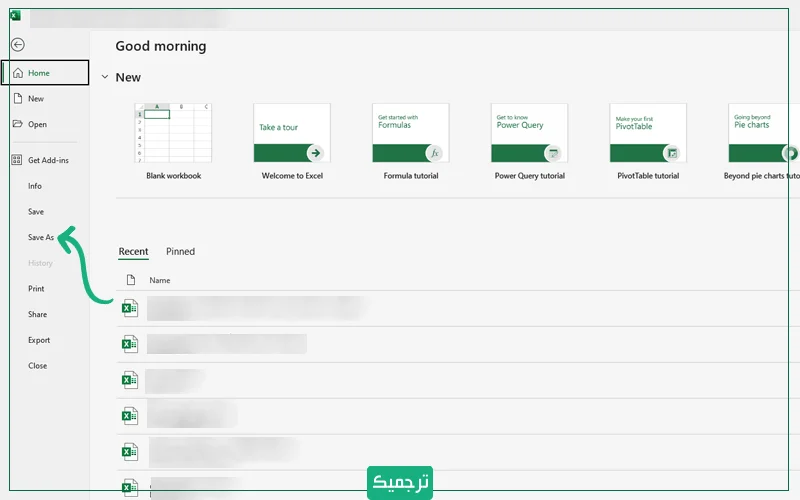Viewport: 800px width, 500px height.
Task: Switch to the Recent tab
Action: 133,252
